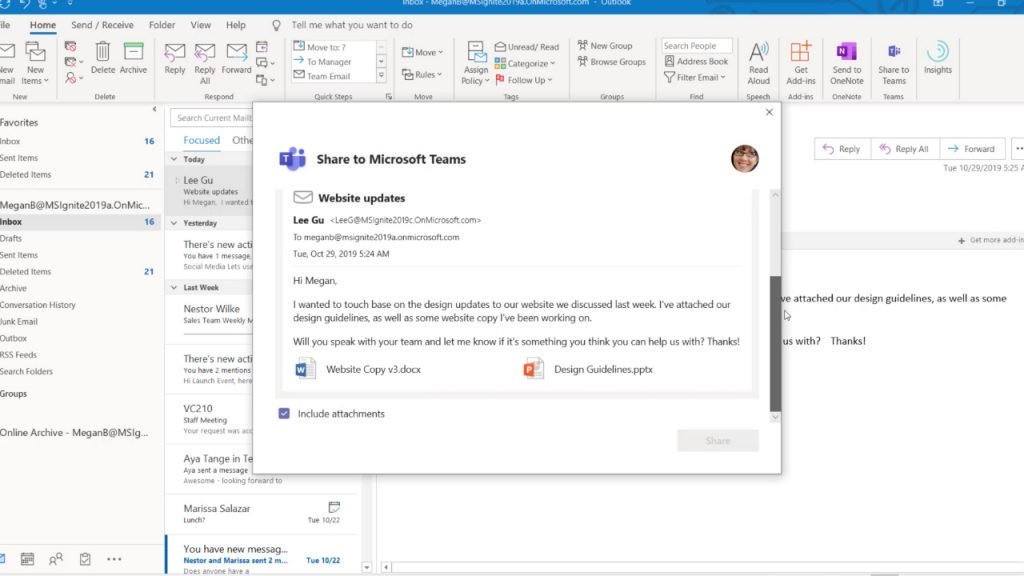
Task: Collapse the folder pane arrow
Action: [x=155, y=109]
